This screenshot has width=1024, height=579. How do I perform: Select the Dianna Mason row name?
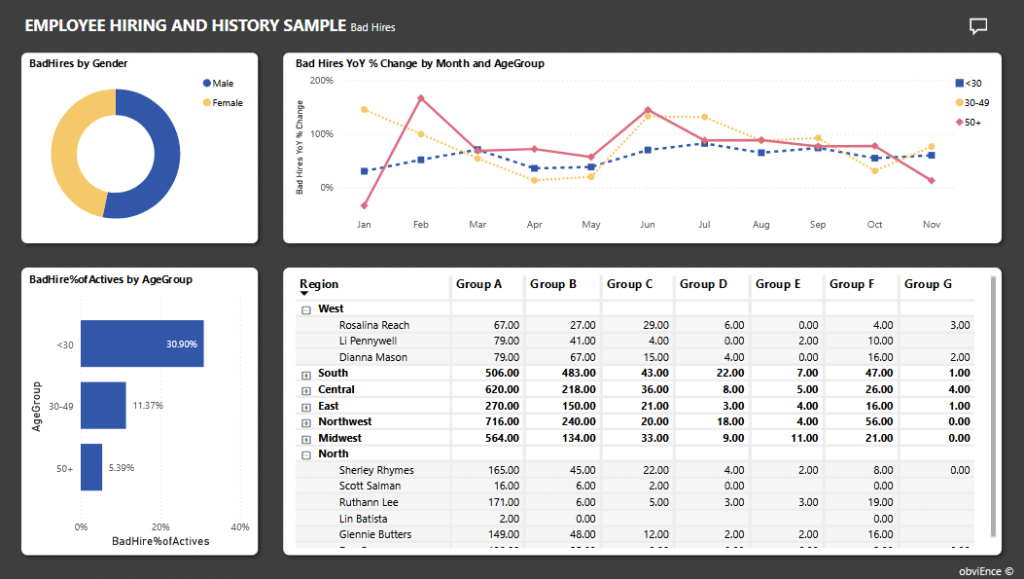point(373,357)
